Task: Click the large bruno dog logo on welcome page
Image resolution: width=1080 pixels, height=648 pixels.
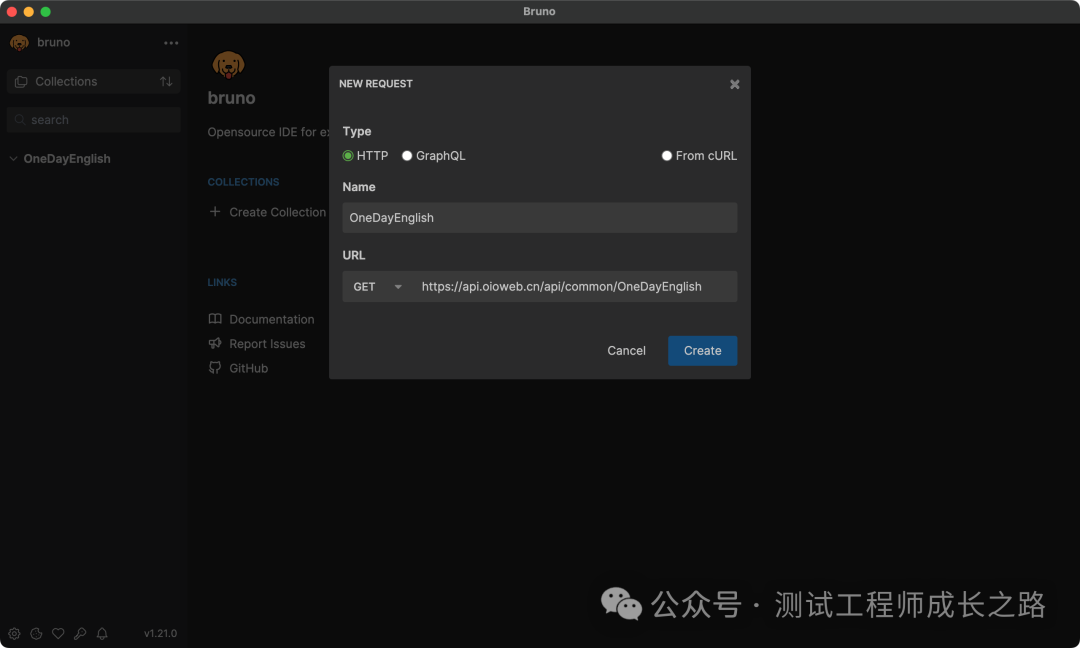Action: (x=228, y=65)
